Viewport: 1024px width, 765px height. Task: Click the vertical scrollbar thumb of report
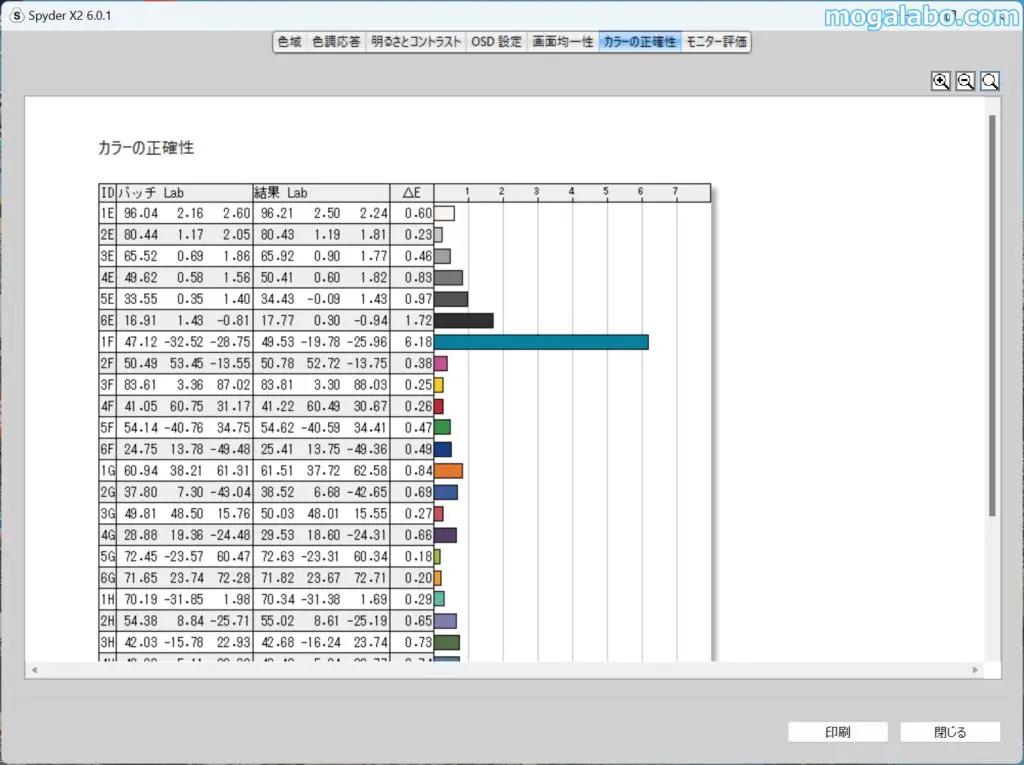(991, 315)
